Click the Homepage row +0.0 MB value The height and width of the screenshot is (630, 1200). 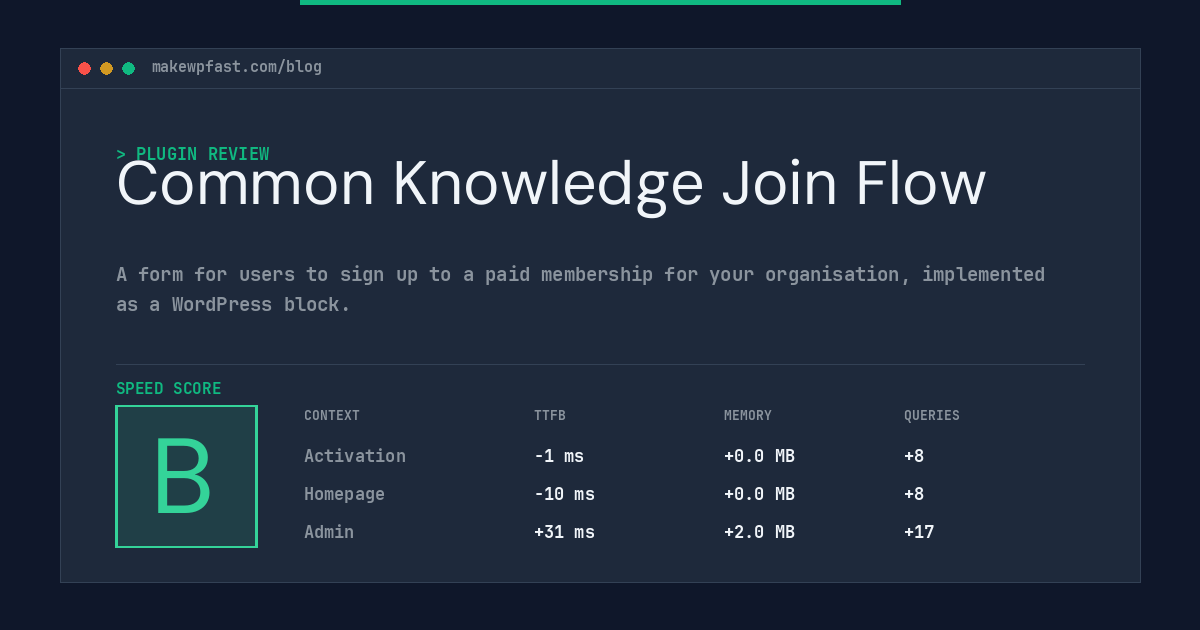point(759,494)
